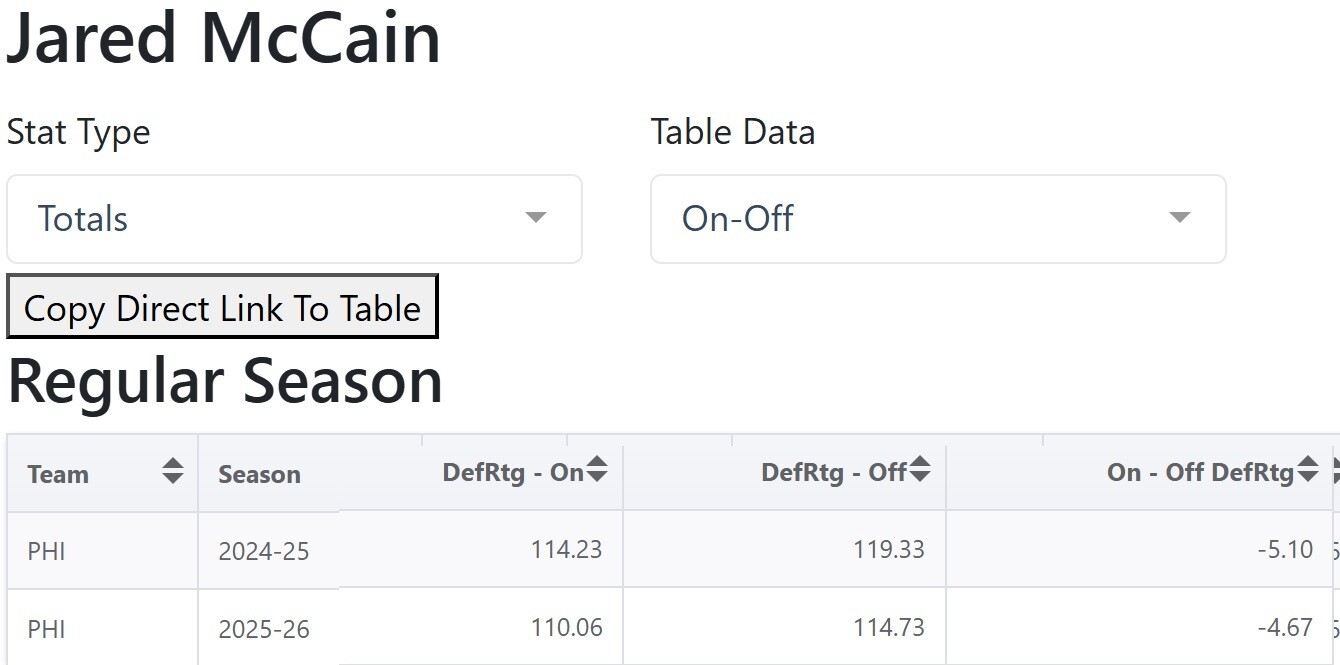Click sort arrows beside DefRtg - Off

(920, 469)
